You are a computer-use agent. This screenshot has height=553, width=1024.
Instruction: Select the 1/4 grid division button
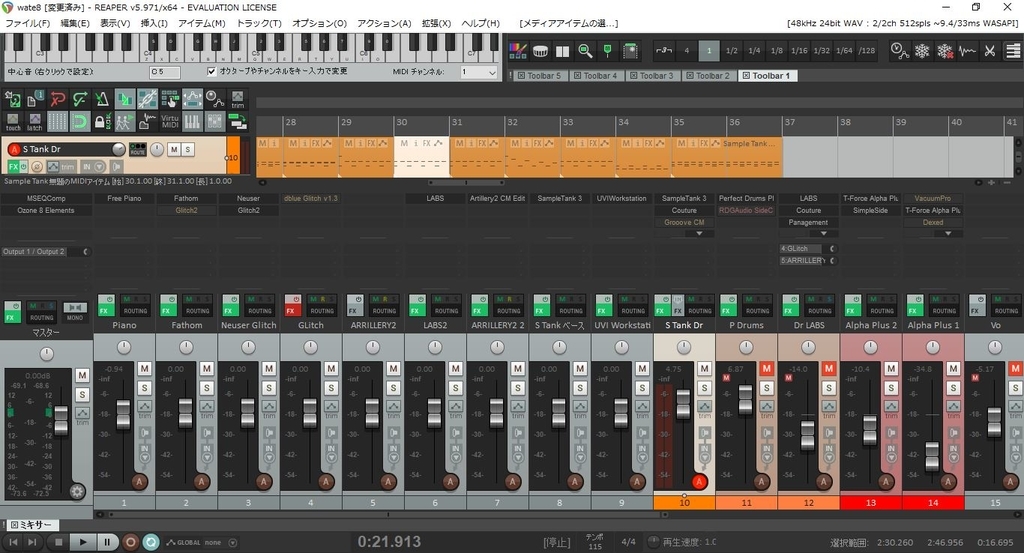[x=754, y=50]
